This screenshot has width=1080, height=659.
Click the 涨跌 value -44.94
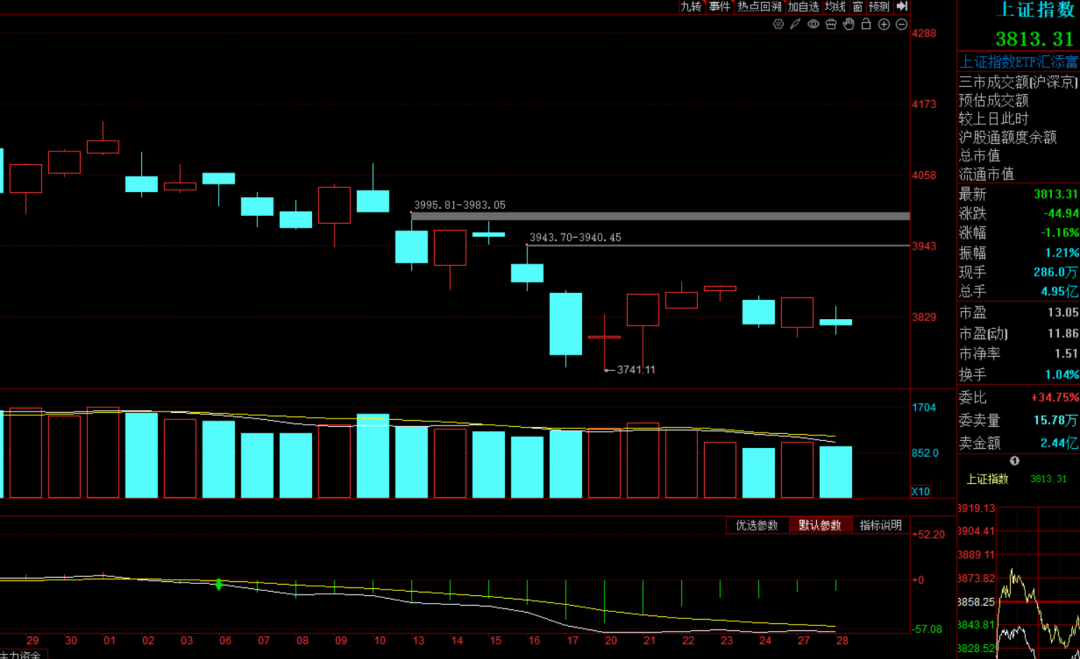click(x=1061, y=213)
